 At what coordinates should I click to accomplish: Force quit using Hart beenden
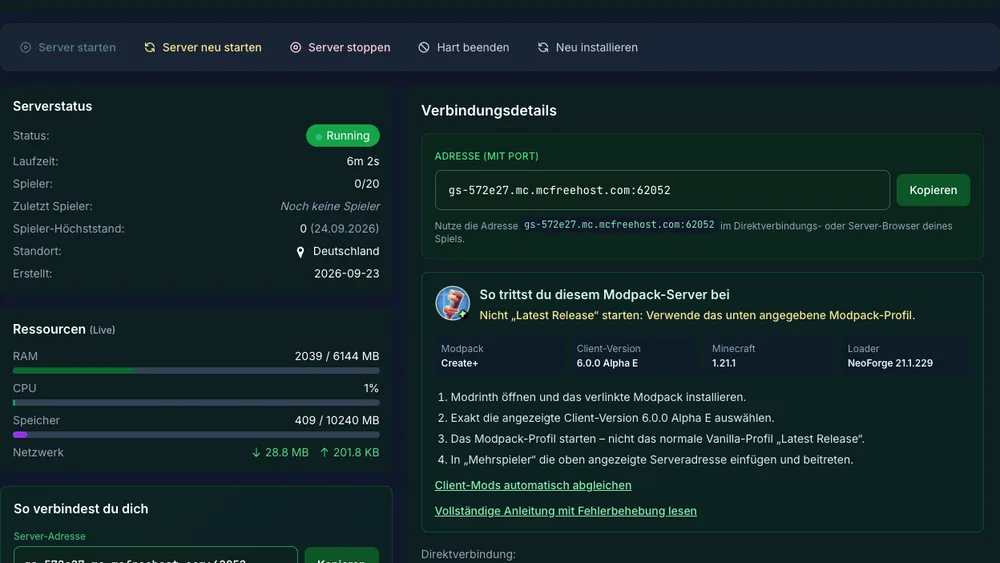464,47
